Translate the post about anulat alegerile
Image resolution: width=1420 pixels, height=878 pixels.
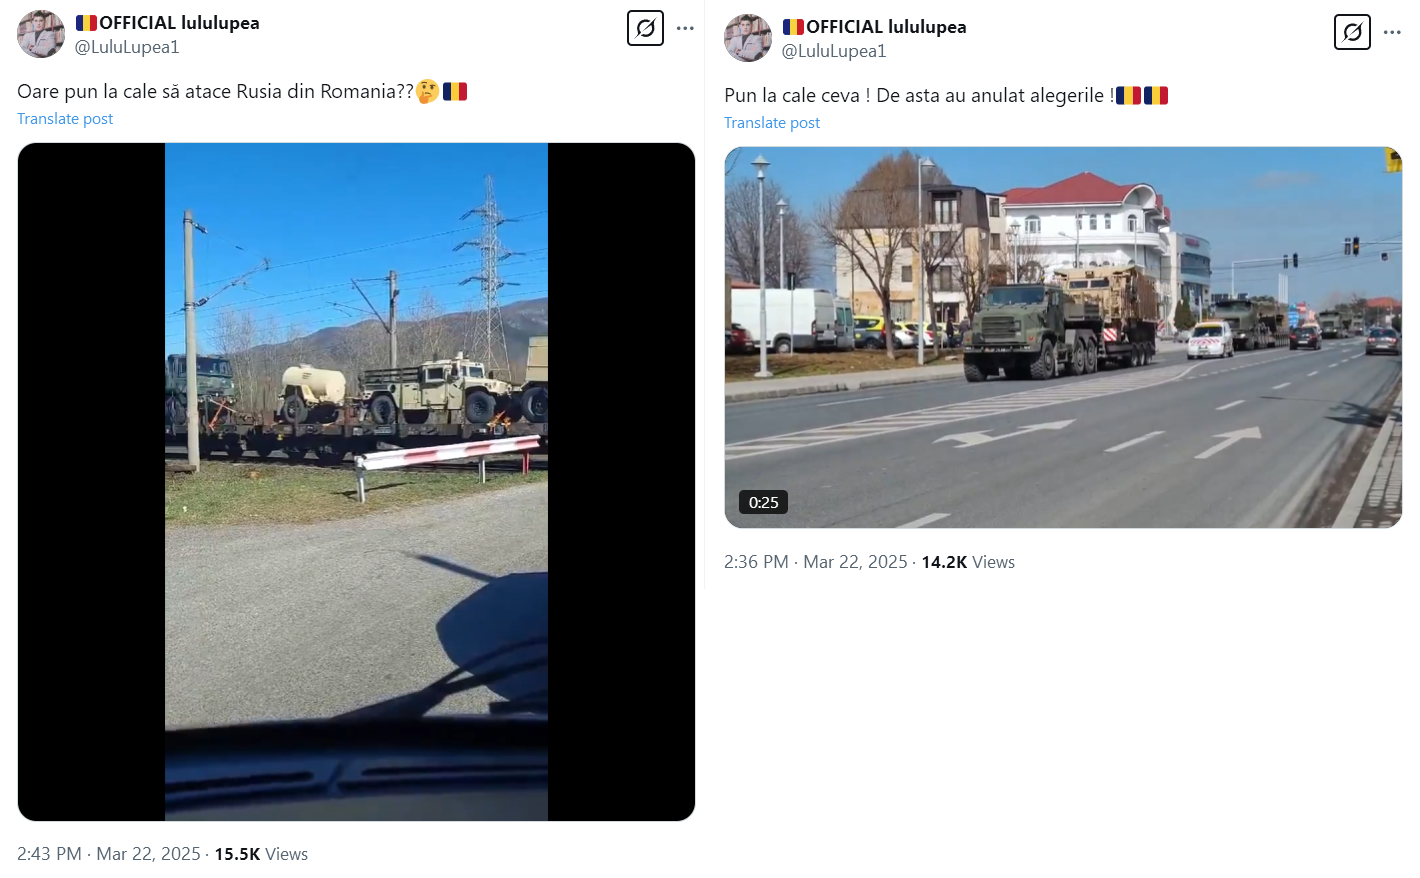pos(772,123)
